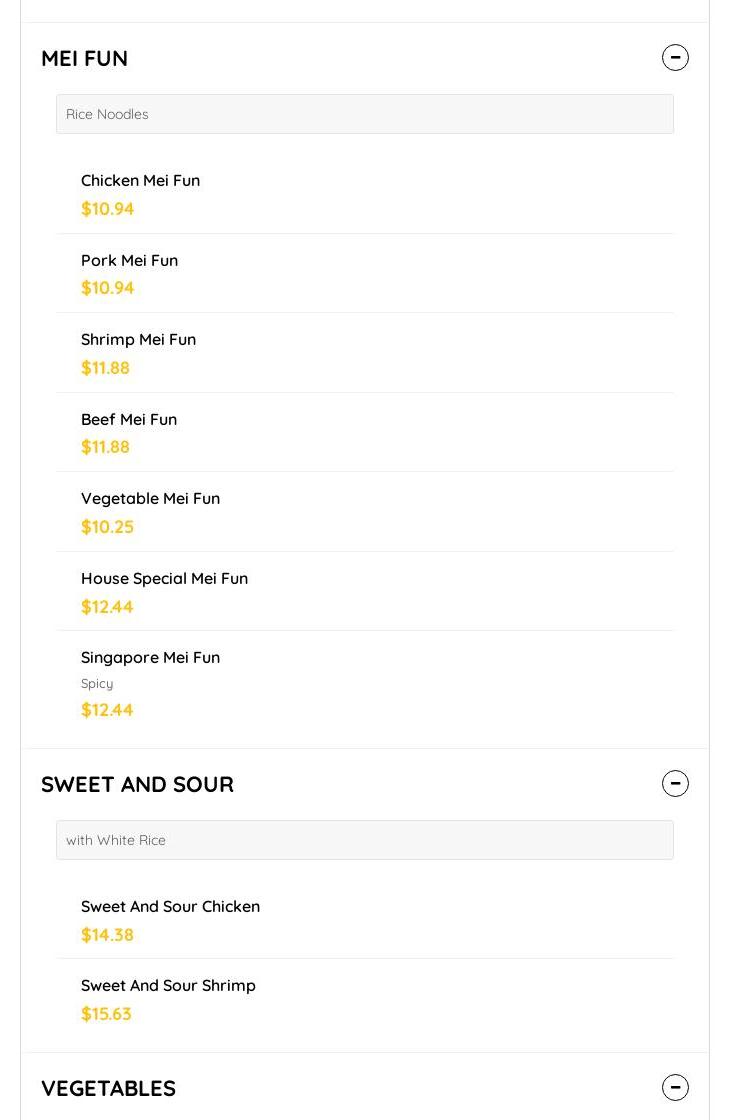This screenshot has width=750, height=1120.
Task: Choose Singapore Mei Fun spicy dish
Action: pos(150,658)
